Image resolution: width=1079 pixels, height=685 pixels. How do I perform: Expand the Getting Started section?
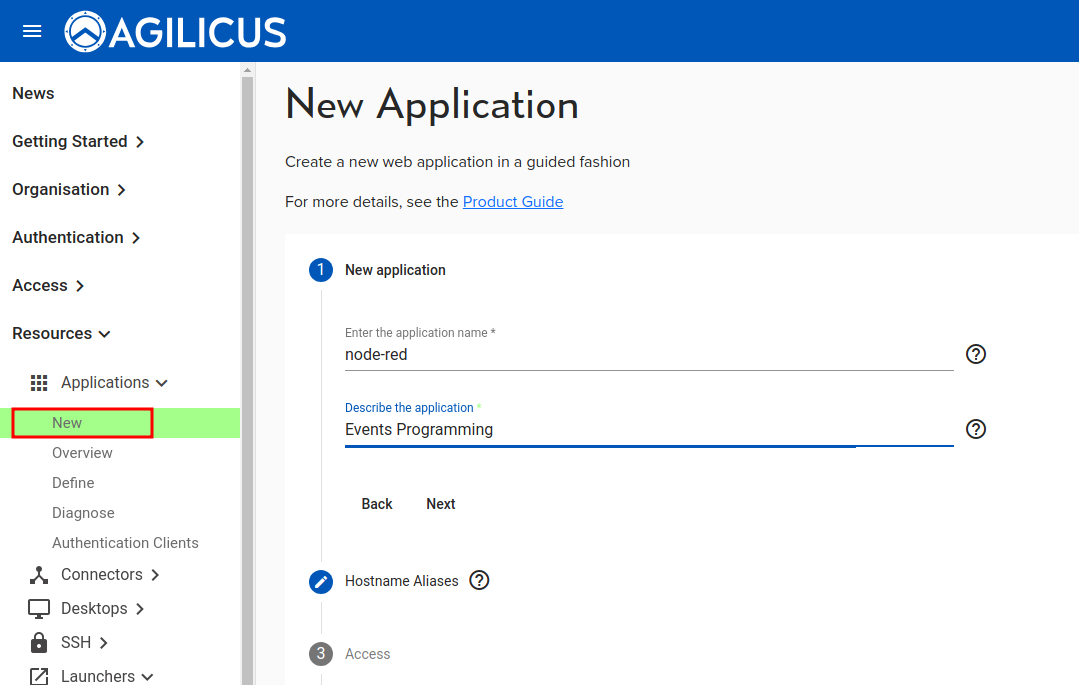point(78,142)
